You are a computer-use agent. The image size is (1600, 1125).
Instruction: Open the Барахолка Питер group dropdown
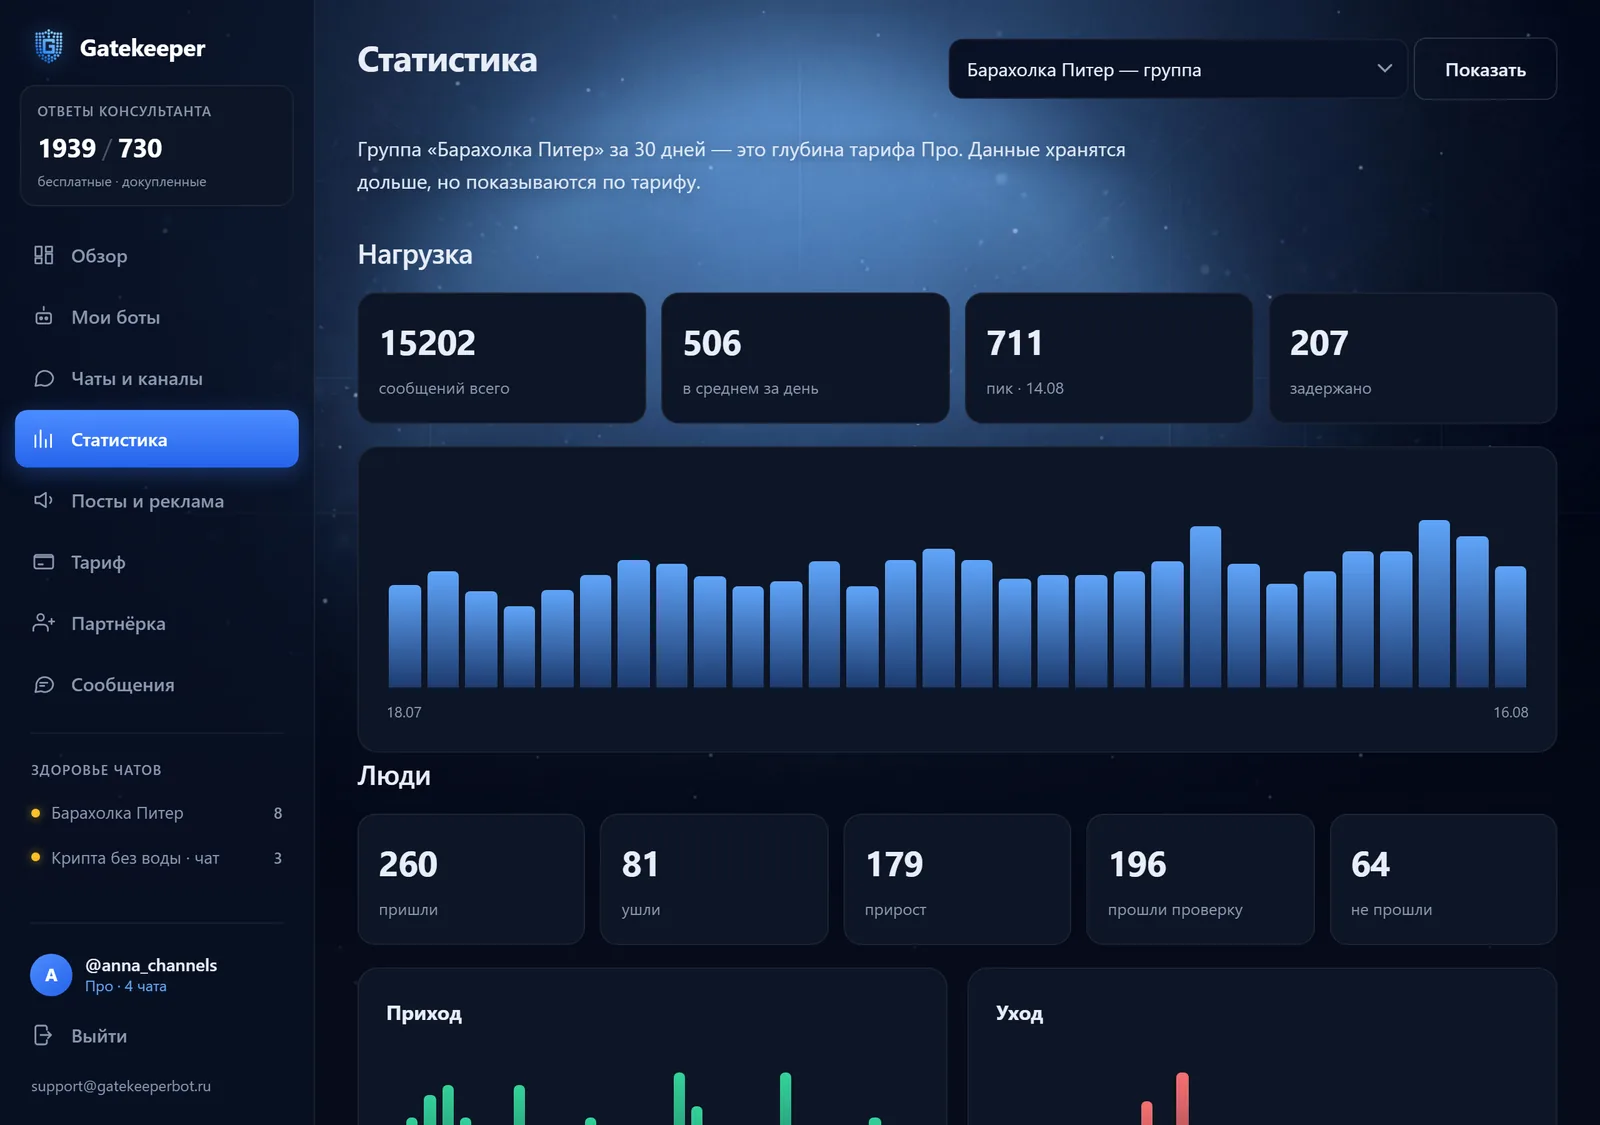coord(1178,69)
